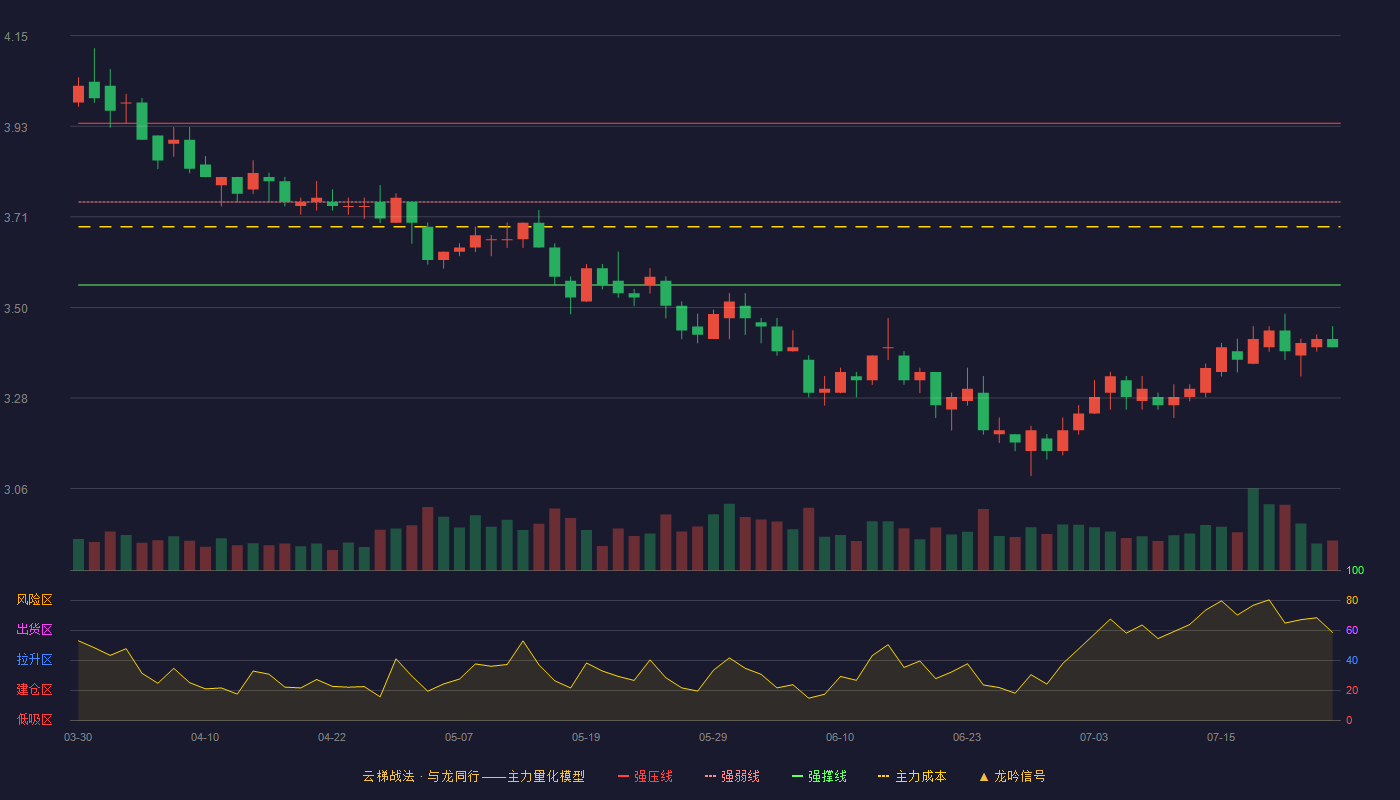Click the 03-30 date label
Image resolution: width=1400 pixels, height=800 pixels.
coord(78,737)
